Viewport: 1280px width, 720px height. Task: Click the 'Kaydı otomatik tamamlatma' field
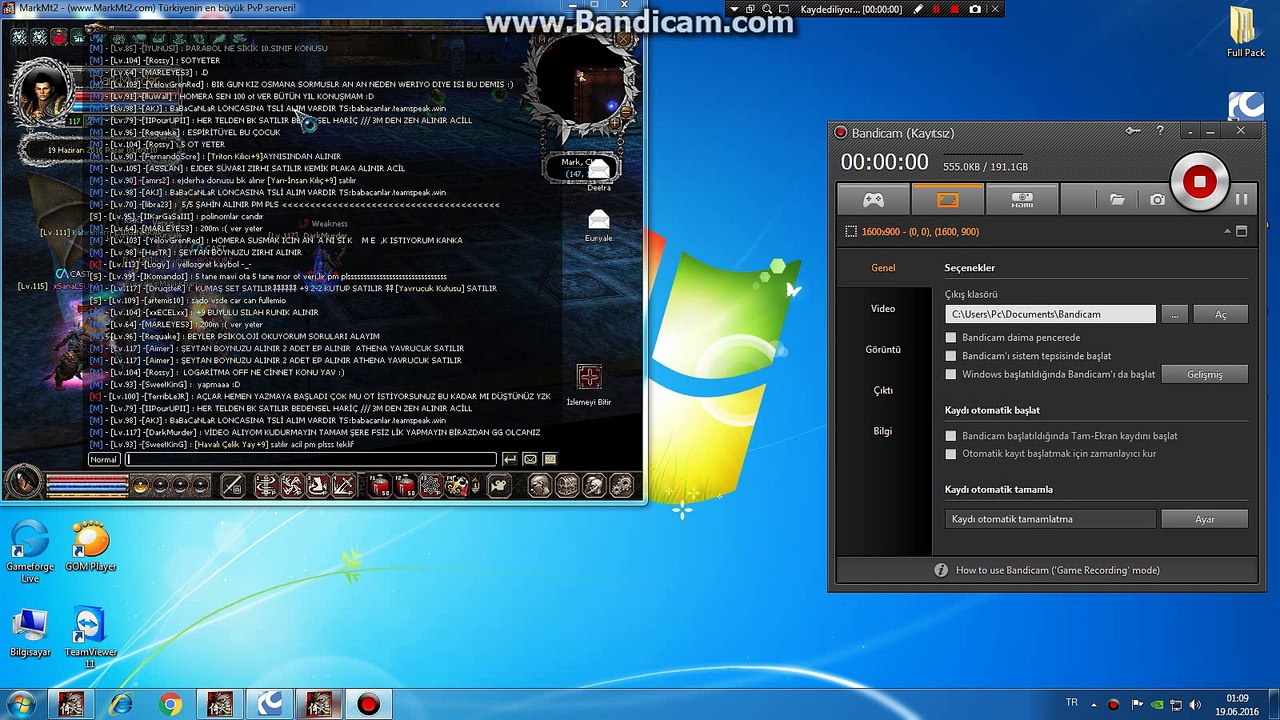tap(1050, 519)
